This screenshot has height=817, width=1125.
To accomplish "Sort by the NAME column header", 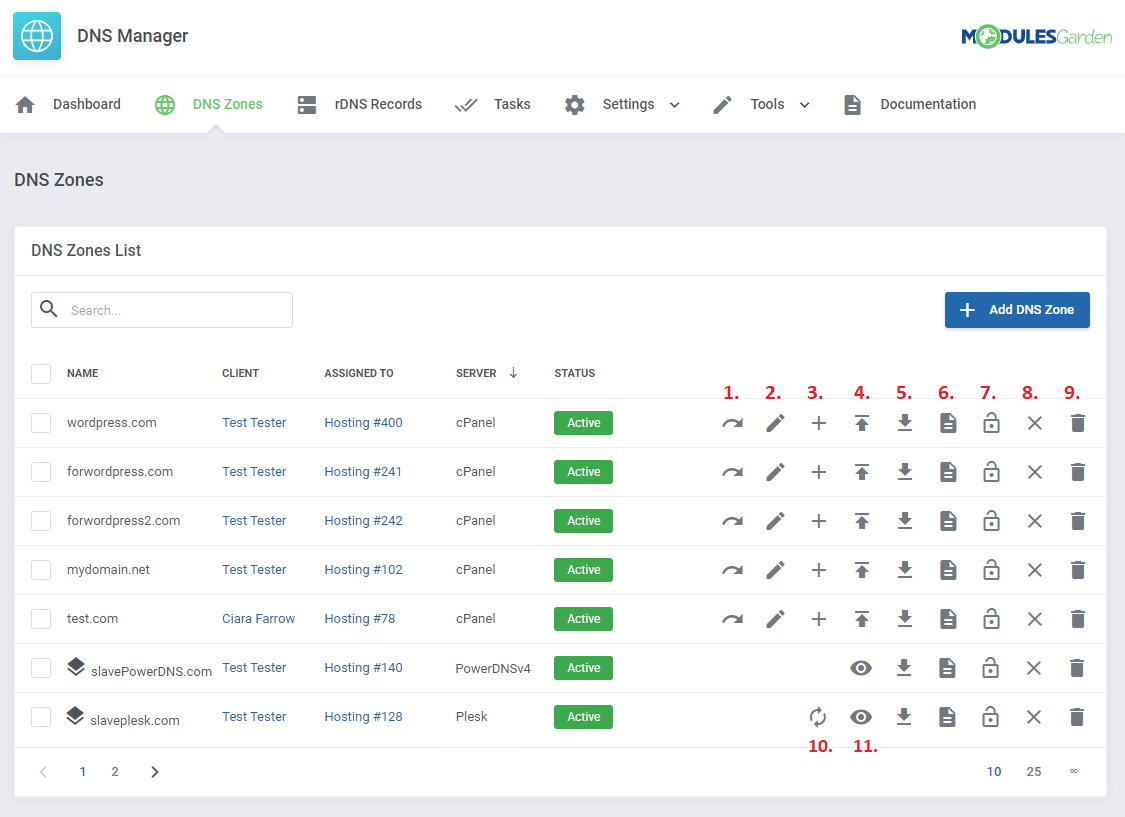I will point(83,373).
